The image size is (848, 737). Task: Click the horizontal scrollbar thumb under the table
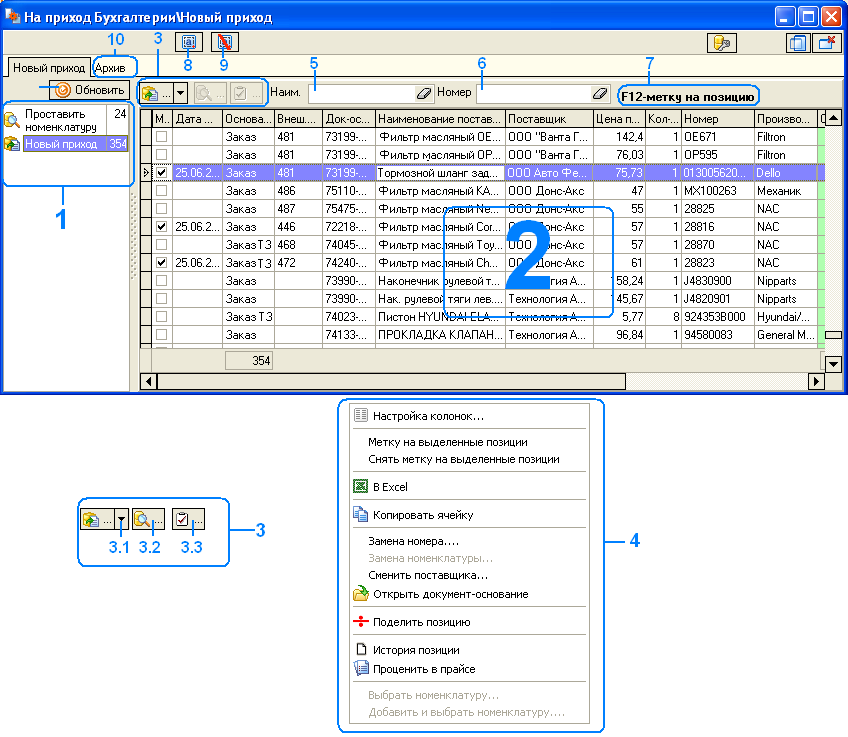click(392, 381)
